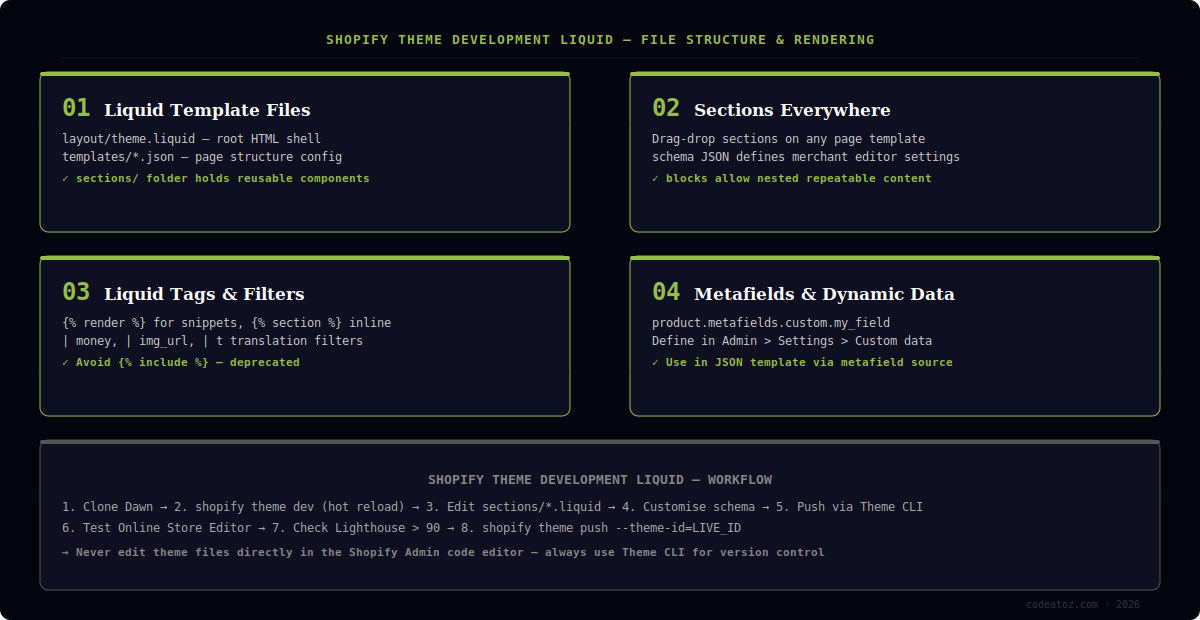This screenshot has height=620, width=1200.
Task: Click the 'Liquid Tags & Filters' heading
Action: pyautogui.click(x=204, y=294)
